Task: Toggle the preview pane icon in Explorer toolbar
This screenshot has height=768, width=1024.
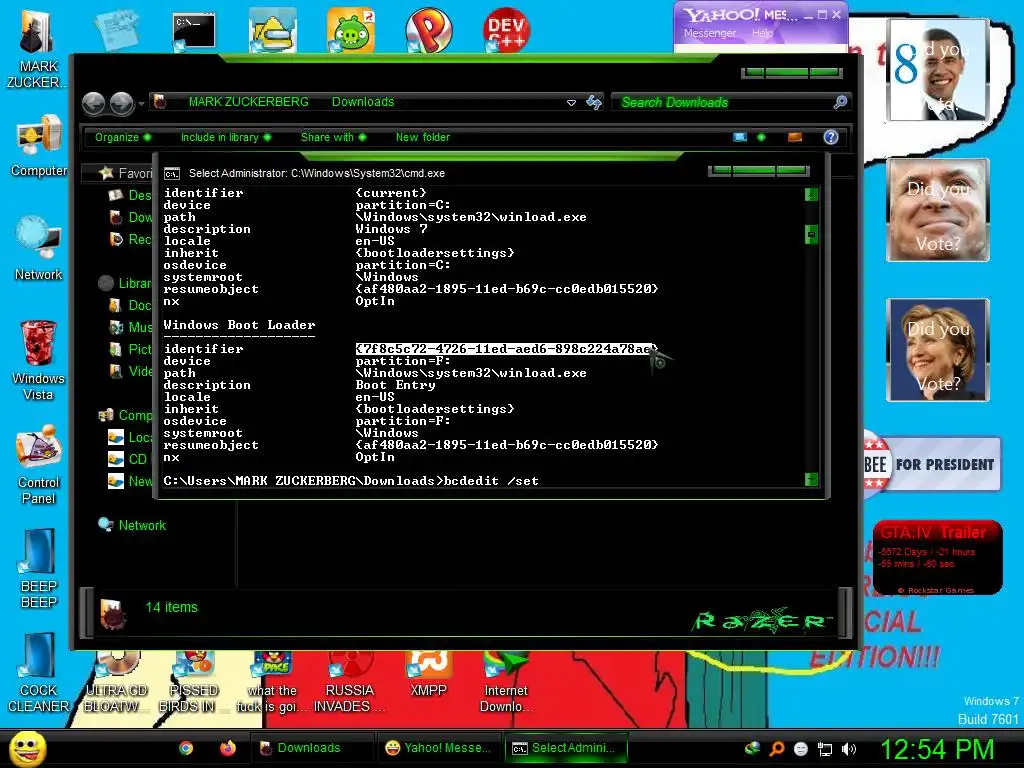Action: [795, 137]
